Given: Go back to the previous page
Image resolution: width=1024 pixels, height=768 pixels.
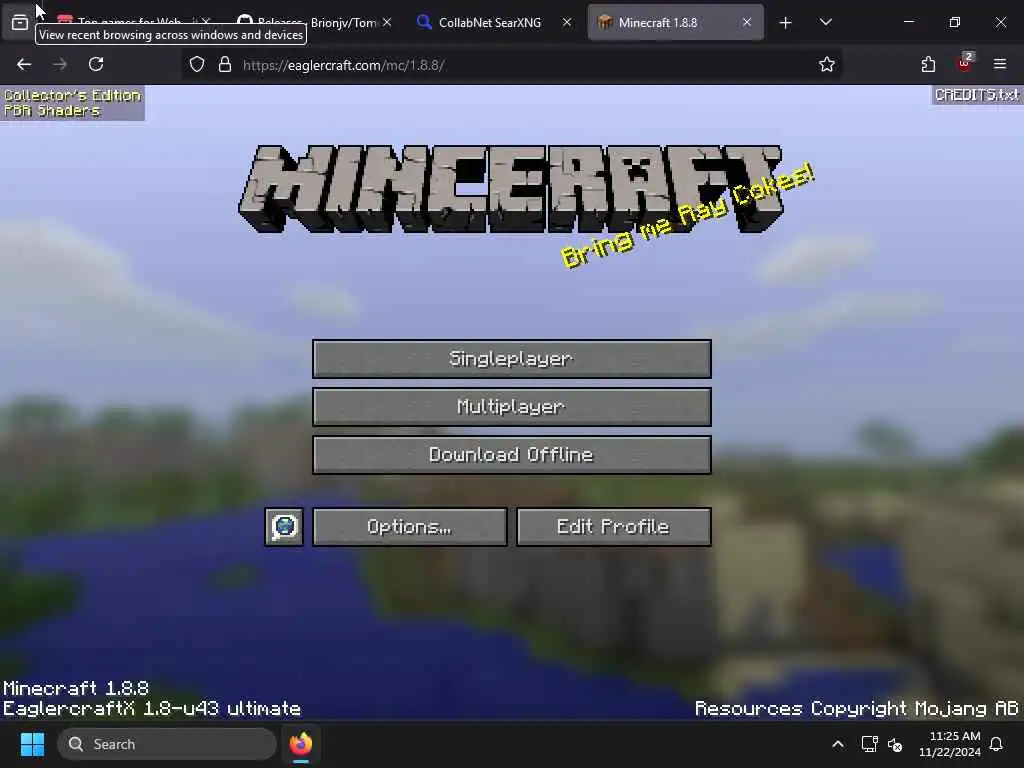Looking at the screenshot, I should coord(24,64).
